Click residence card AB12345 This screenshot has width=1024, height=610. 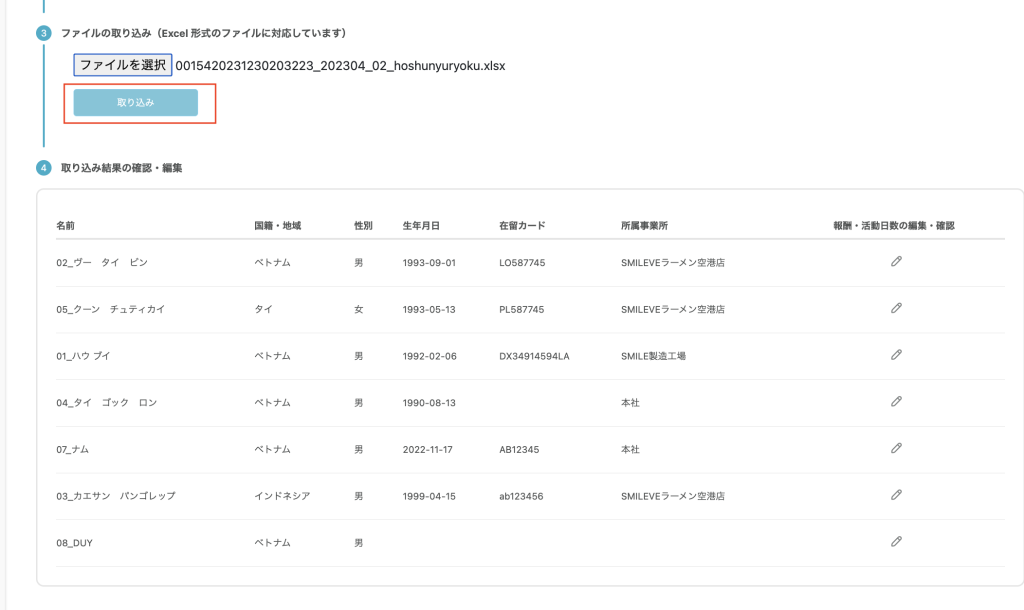tap(519, 449)
